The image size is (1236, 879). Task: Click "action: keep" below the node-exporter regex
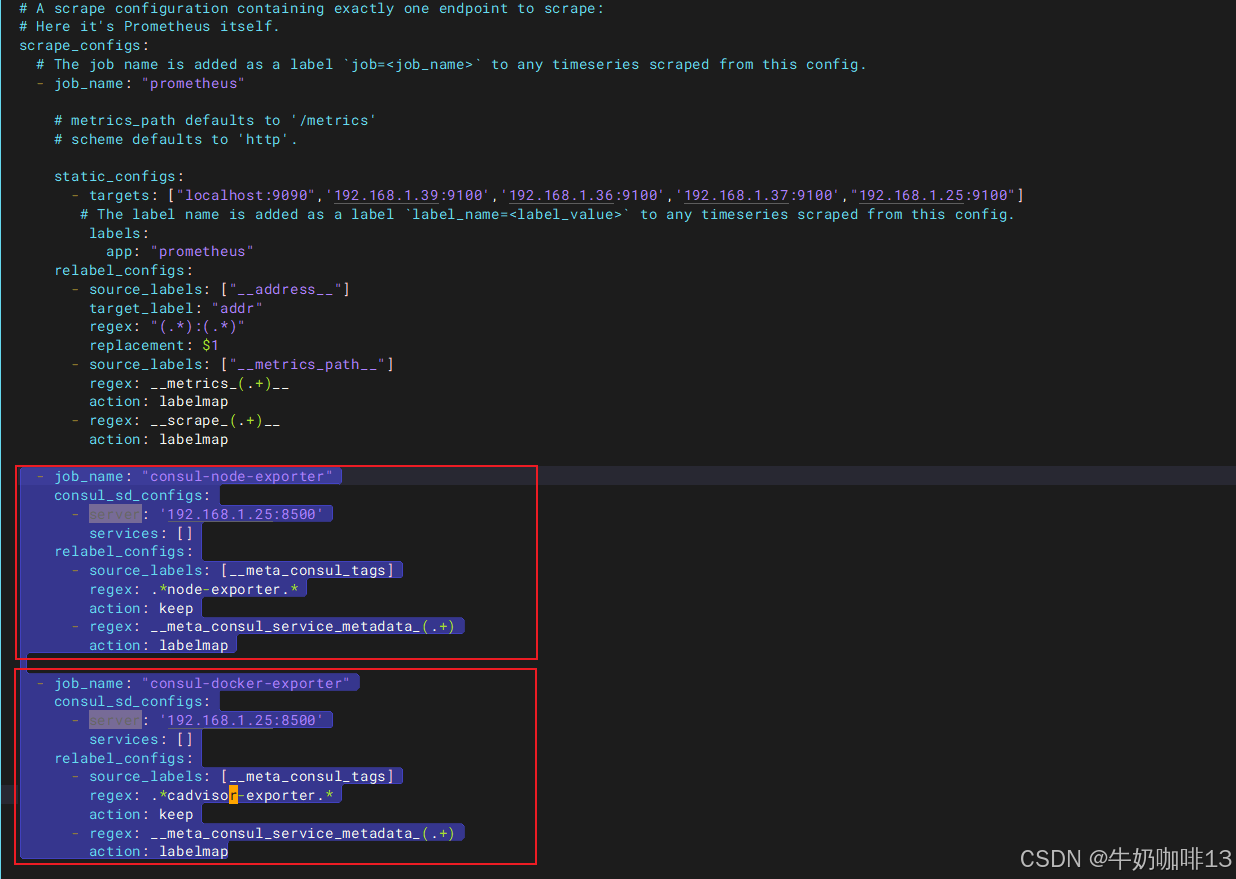[141, 608]
